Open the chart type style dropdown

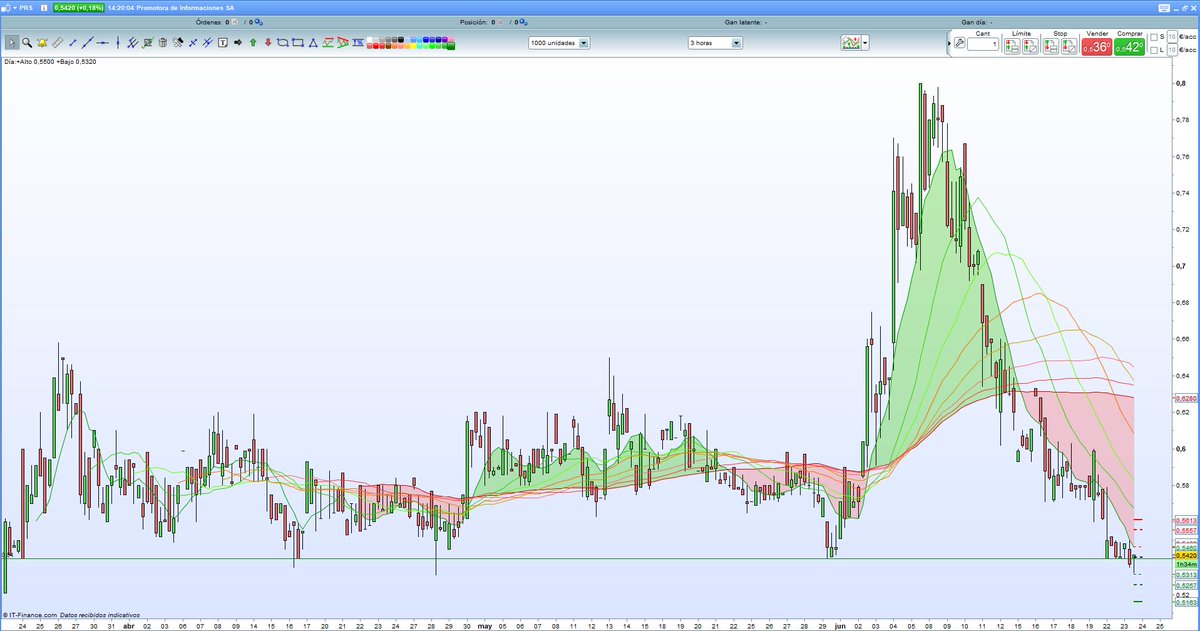[x=866, y=42]
